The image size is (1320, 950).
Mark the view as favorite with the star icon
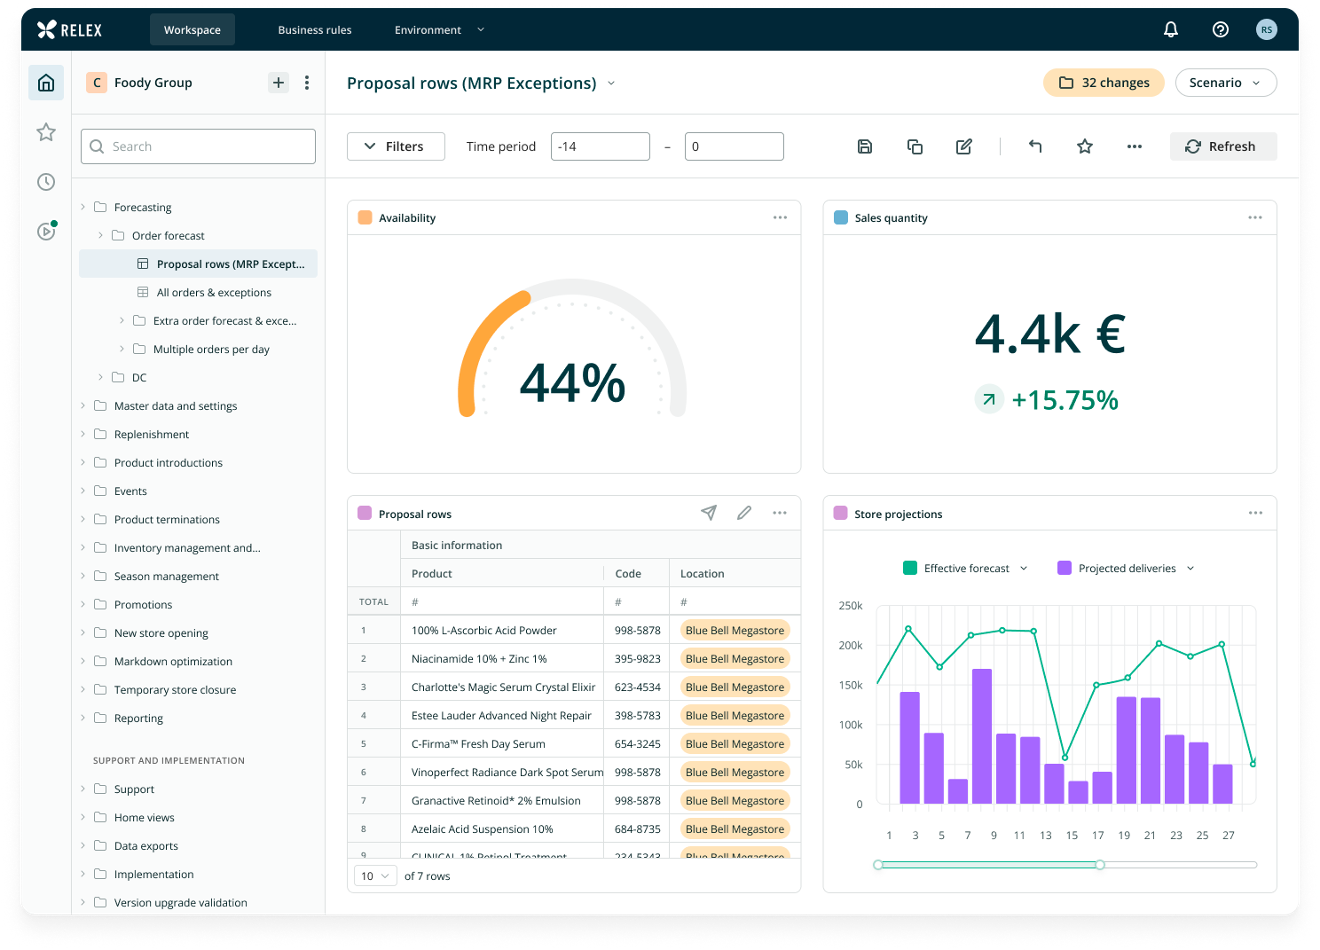[1085, 146]
